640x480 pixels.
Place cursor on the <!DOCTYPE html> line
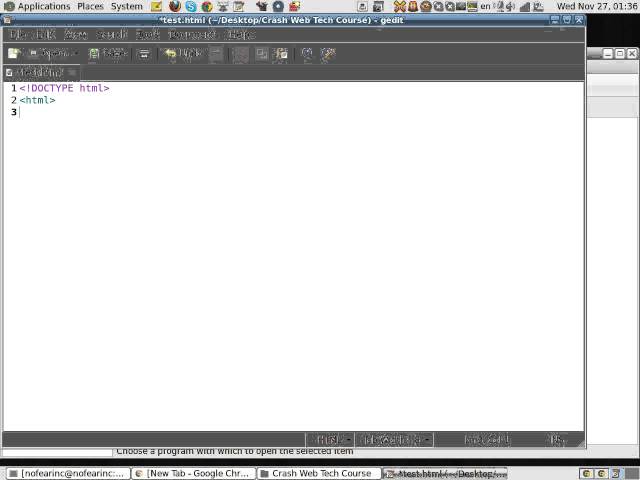pyautogui.click(x=64, y=88)
